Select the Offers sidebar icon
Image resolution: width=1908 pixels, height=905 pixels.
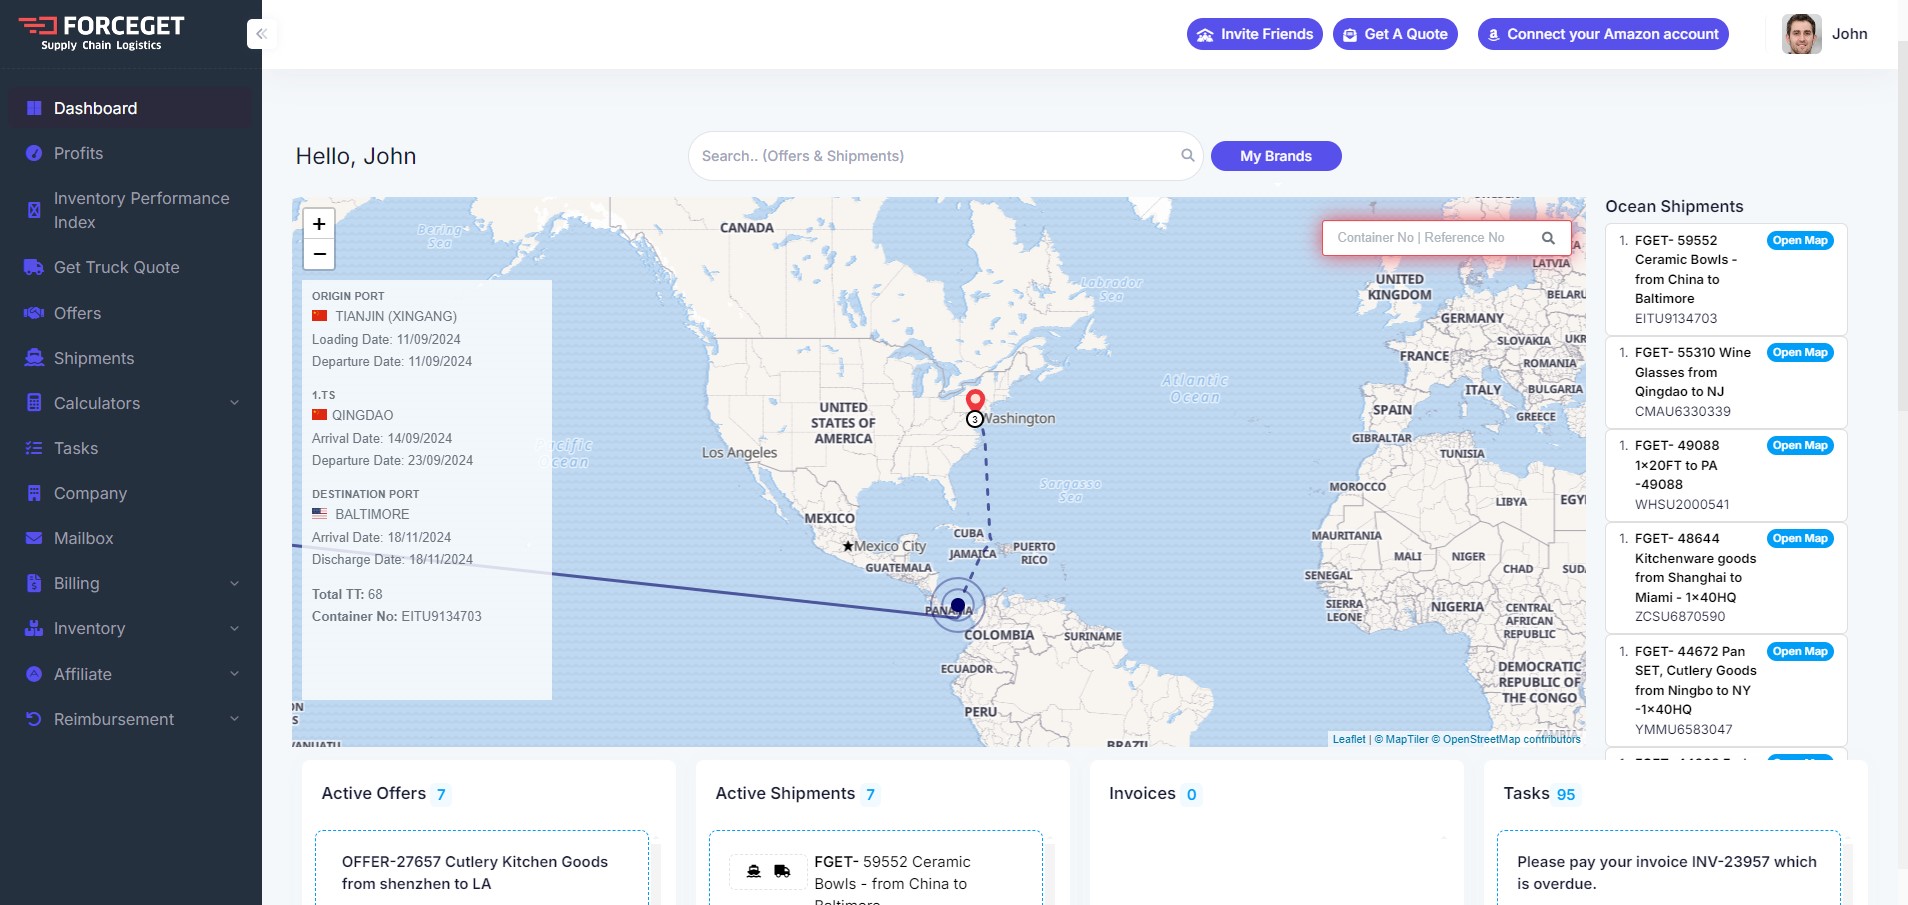[33, 313]
